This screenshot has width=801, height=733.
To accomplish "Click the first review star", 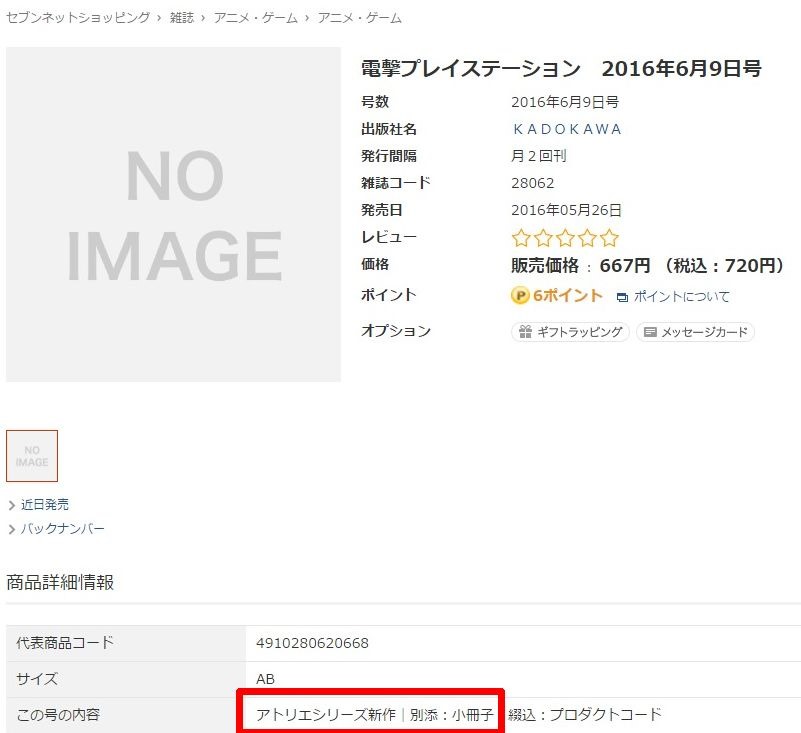I will point(521,238).
